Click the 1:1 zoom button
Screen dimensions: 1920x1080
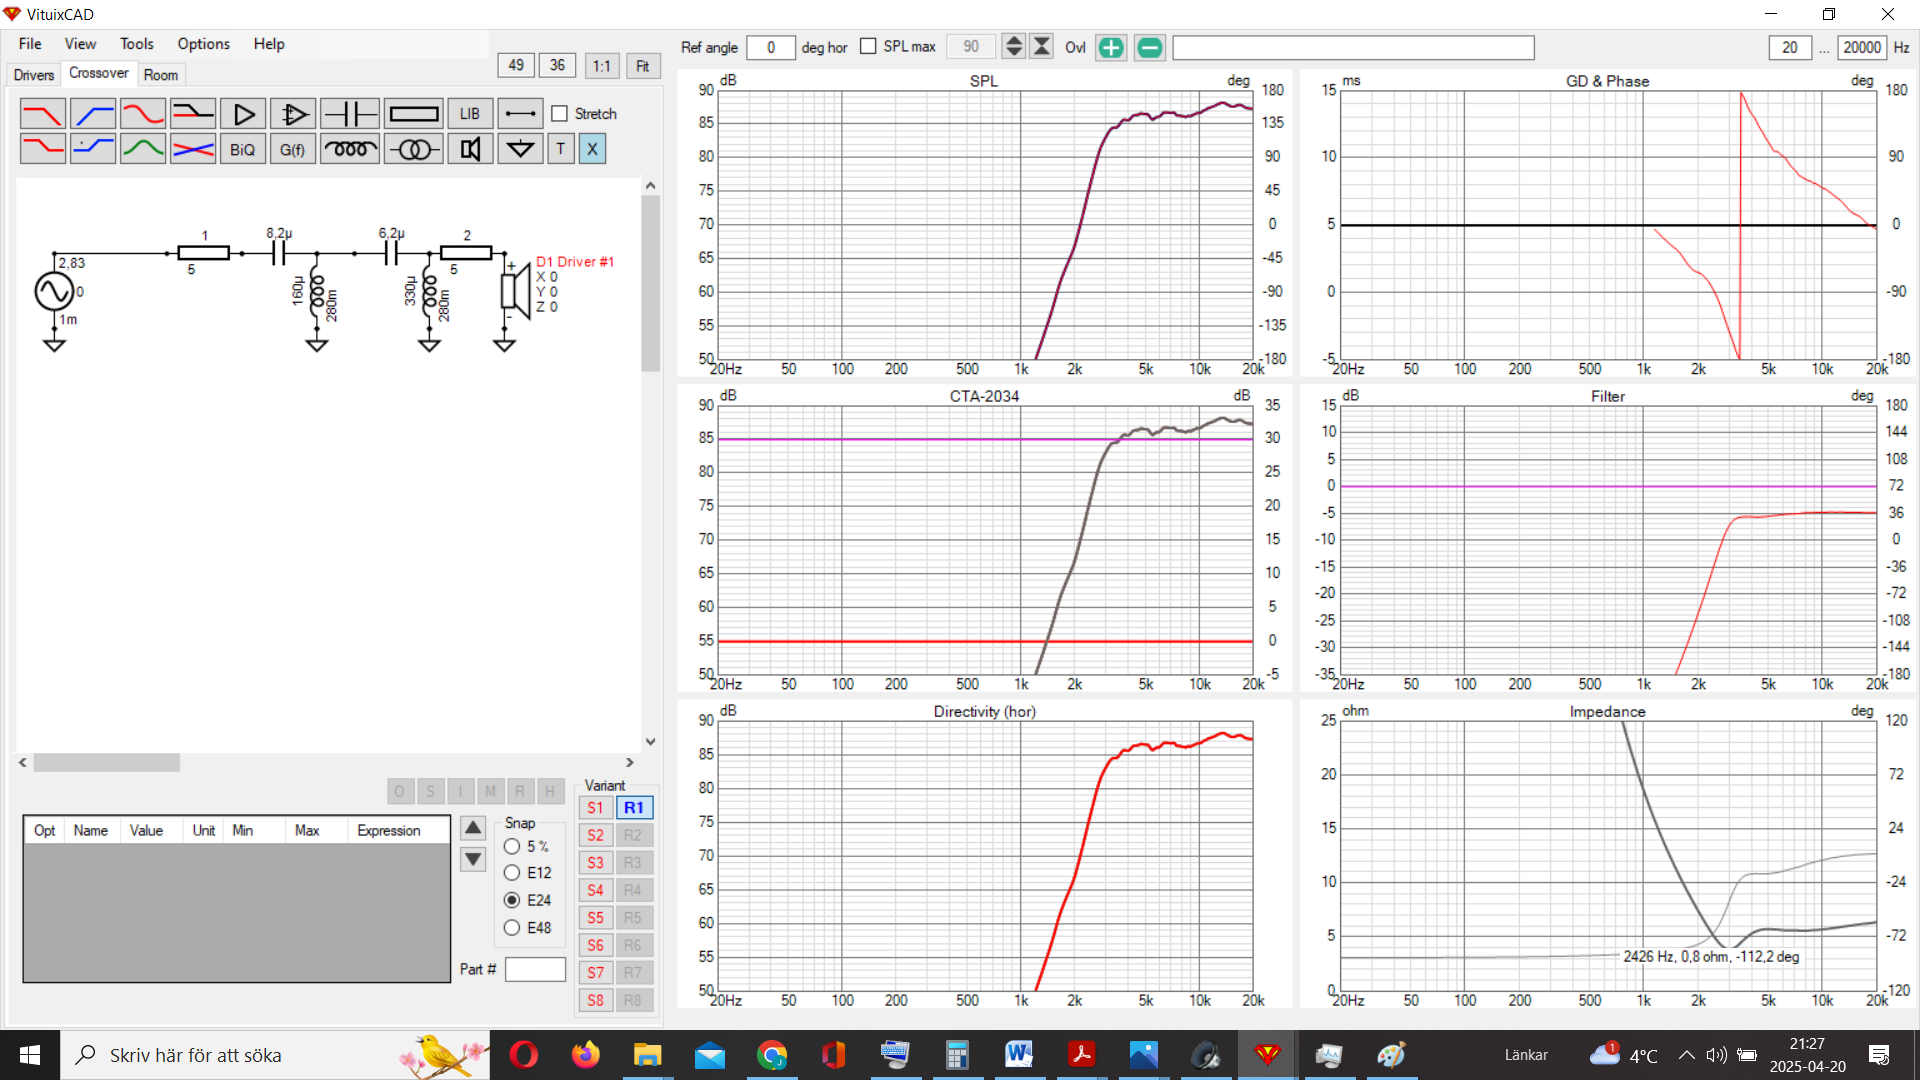pyautogui.click(x=601, y=66)
